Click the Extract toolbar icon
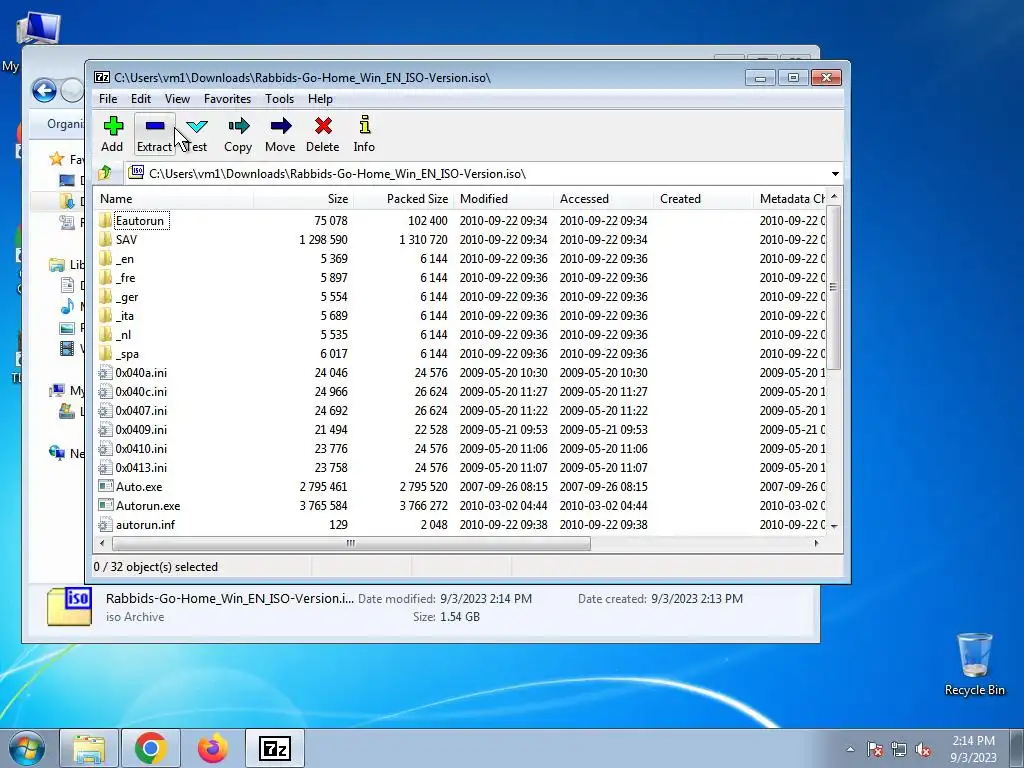Image resolution: width=1024 pixels, height=768 pixels. 155,134
